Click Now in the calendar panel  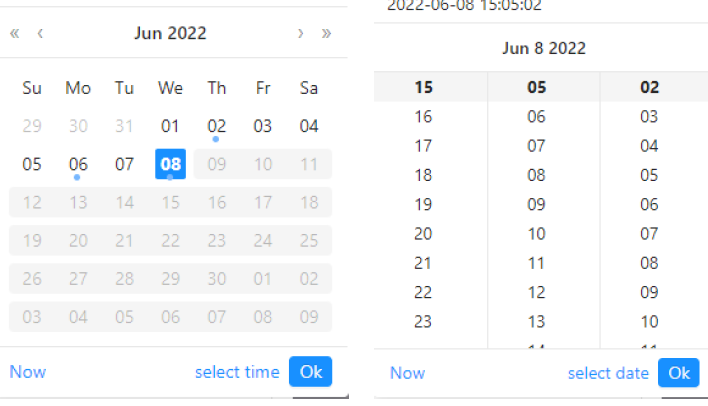coord(28,372)
